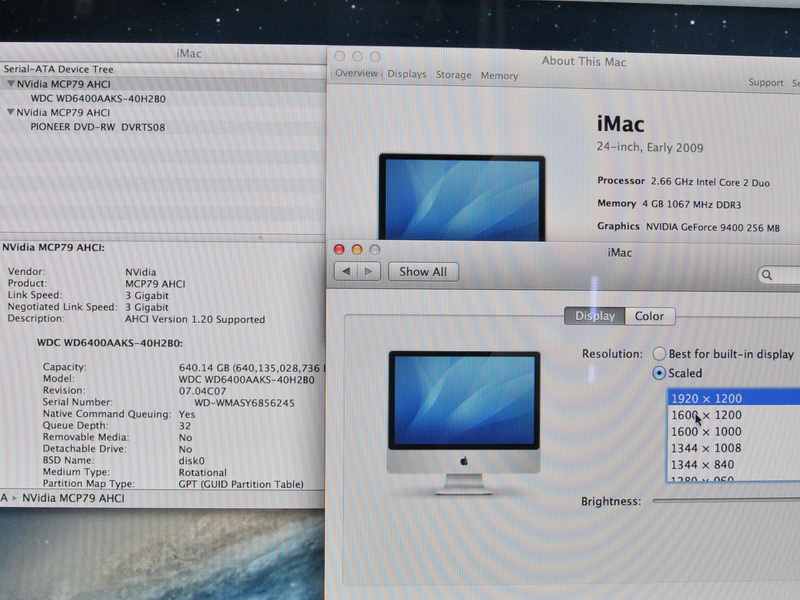The width and height of the screenshot is (800, 600).
Task: Click the Graphics NVIDIA GeForce 9400 256 MB text
Action: [x=688, y=227]
